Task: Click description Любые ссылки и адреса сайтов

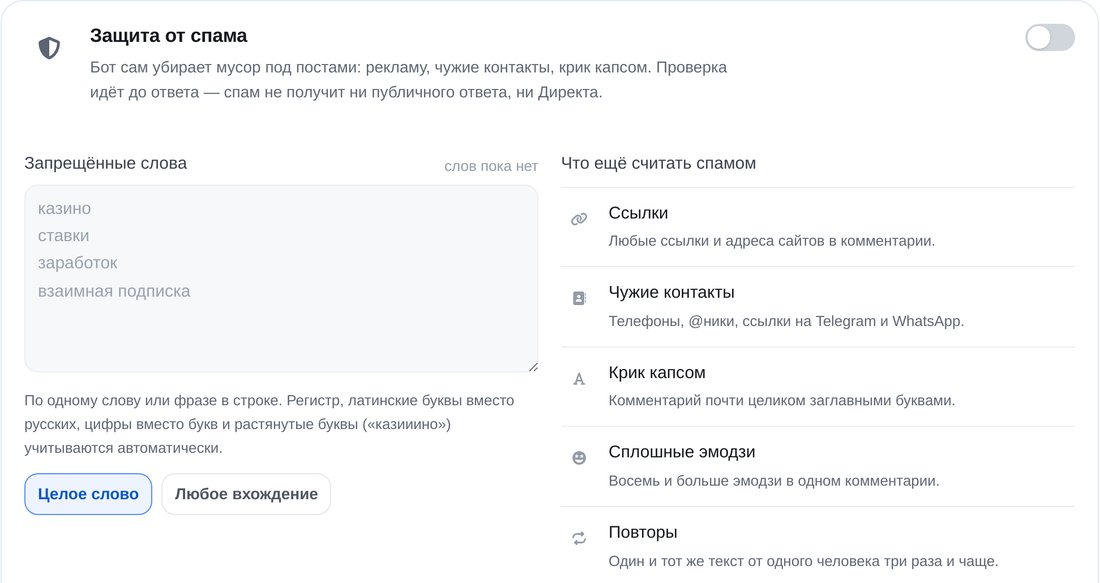Action: 772,241
